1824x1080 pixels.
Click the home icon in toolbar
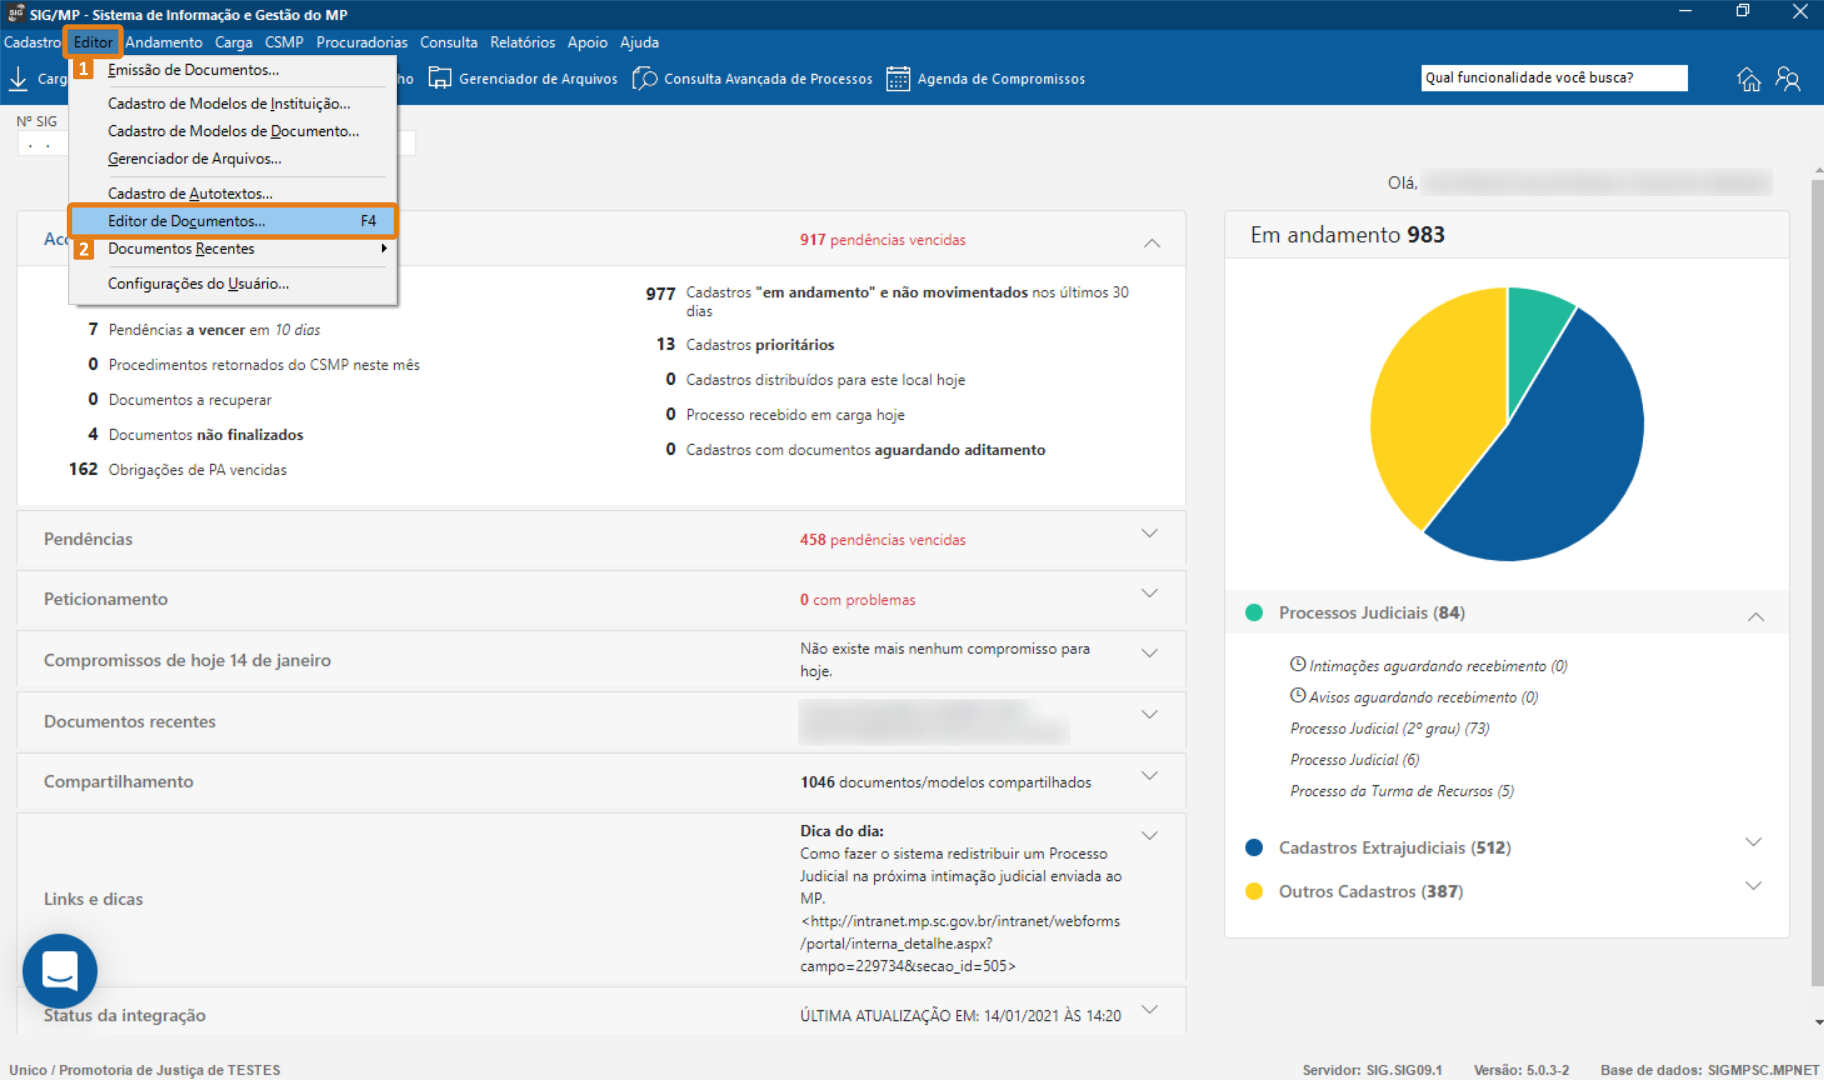(1748, 79)
